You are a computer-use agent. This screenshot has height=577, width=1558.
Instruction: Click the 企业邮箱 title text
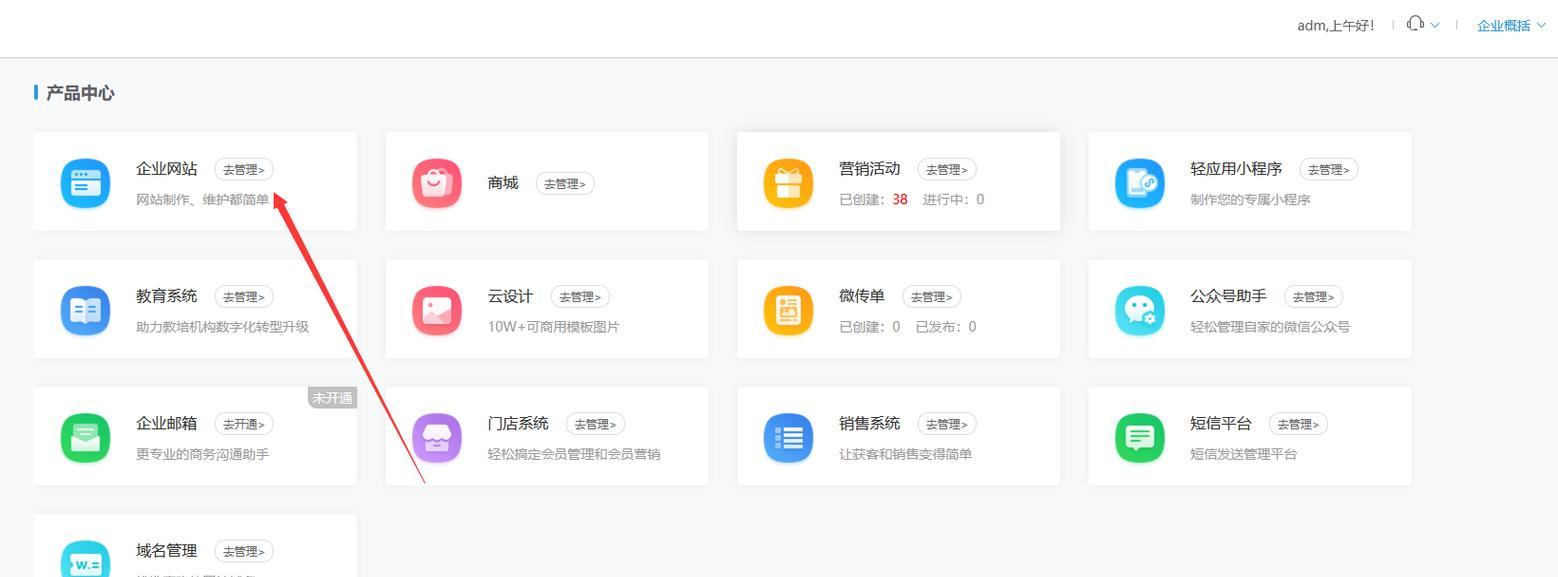click(166, 423)
